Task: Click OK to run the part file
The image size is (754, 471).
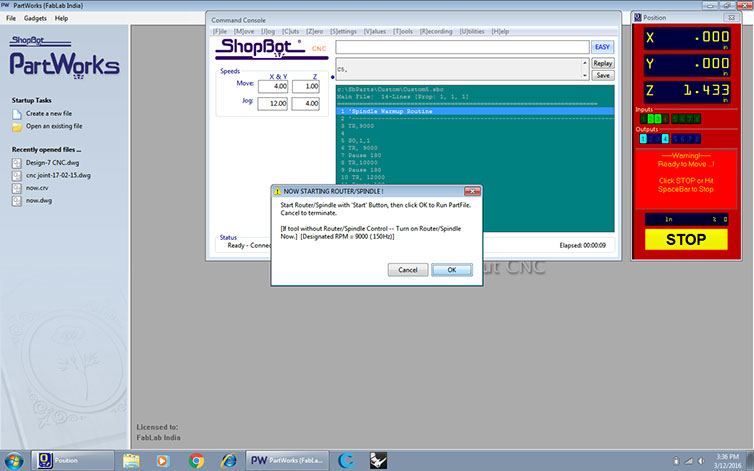Action: pos(452,270)
